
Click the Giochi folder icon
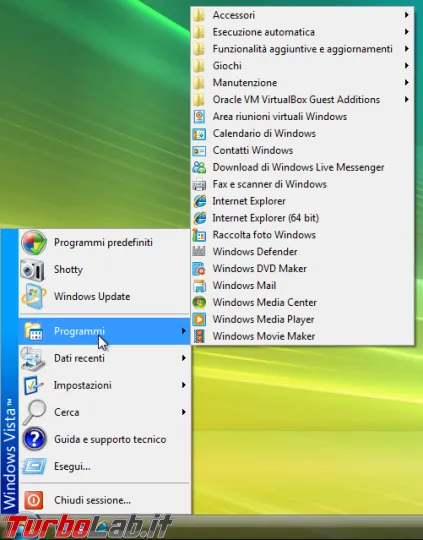tap(199, 66)
